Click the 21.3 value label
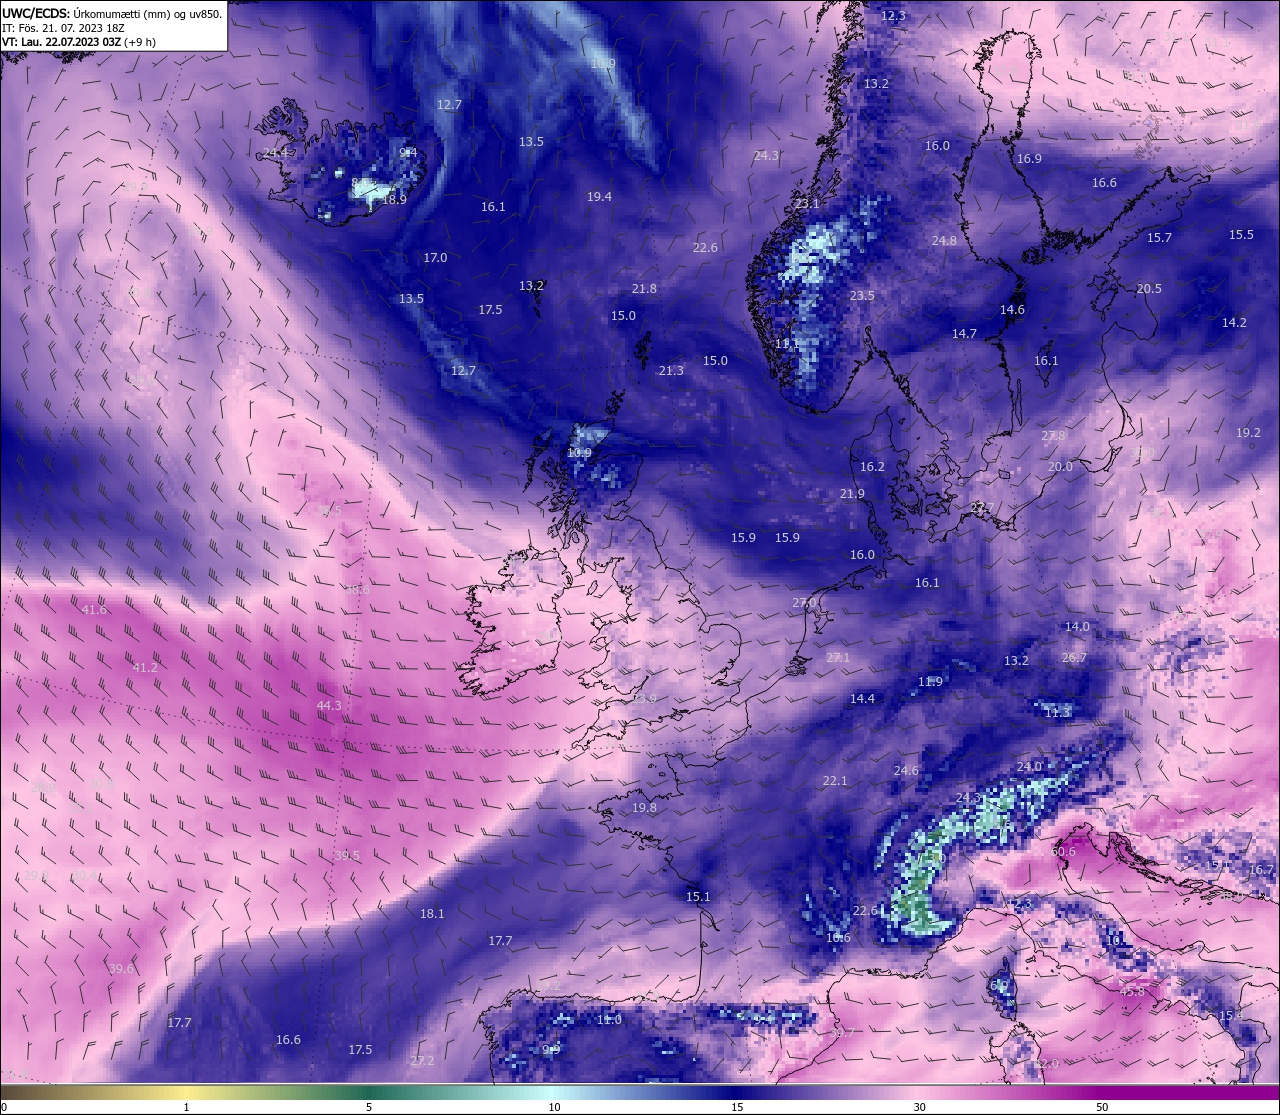The height and width of the screenshot is (1115, 1280). (x=671, y=370)
